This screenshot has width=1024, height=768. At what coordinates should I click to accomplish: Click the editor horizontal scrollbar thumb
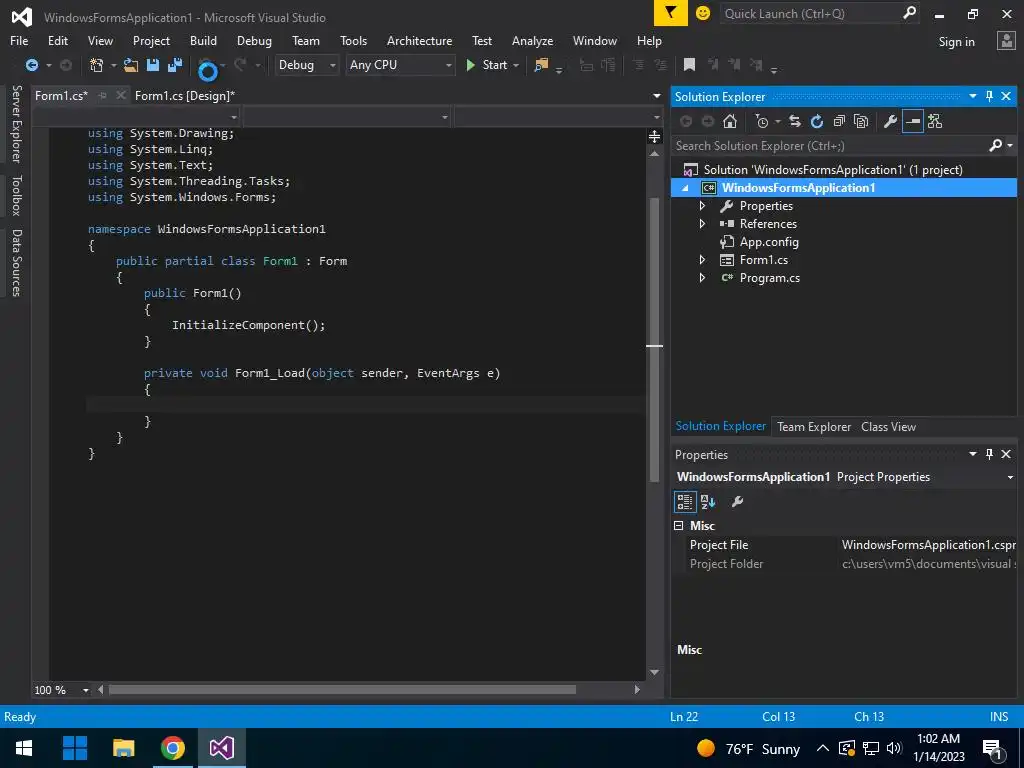pos(342,690)
